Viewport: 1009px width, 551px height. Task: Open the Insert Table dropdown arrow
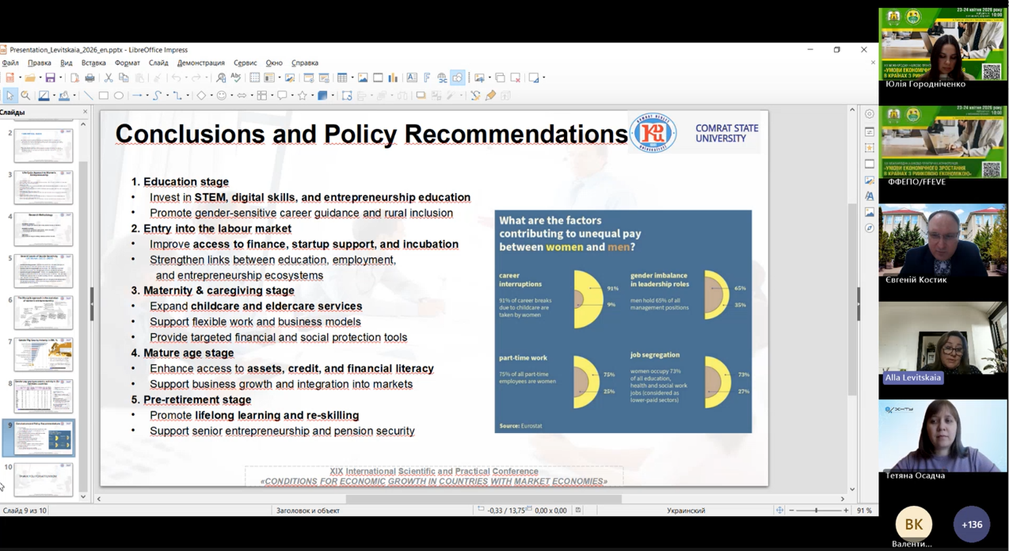pos(351,78)
